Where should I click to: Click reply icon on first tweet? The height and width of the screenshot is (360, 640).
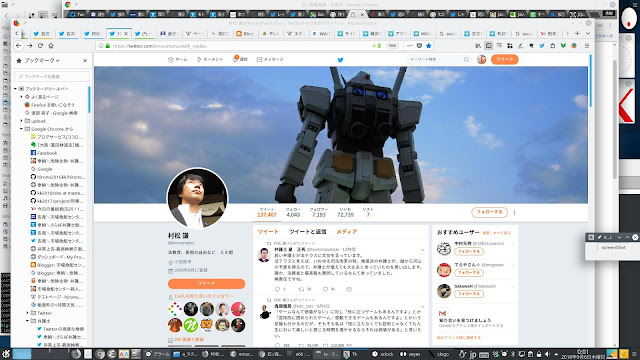278,289
